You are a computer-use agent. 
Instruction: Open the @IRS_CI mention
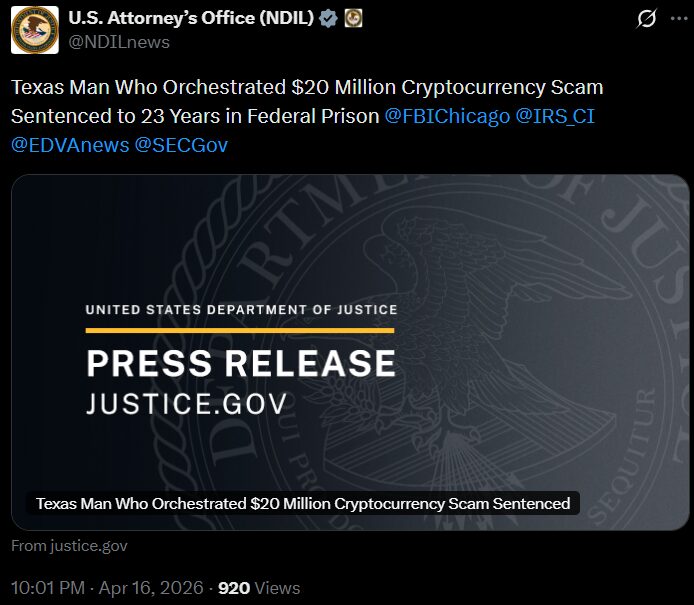point(554,116)
